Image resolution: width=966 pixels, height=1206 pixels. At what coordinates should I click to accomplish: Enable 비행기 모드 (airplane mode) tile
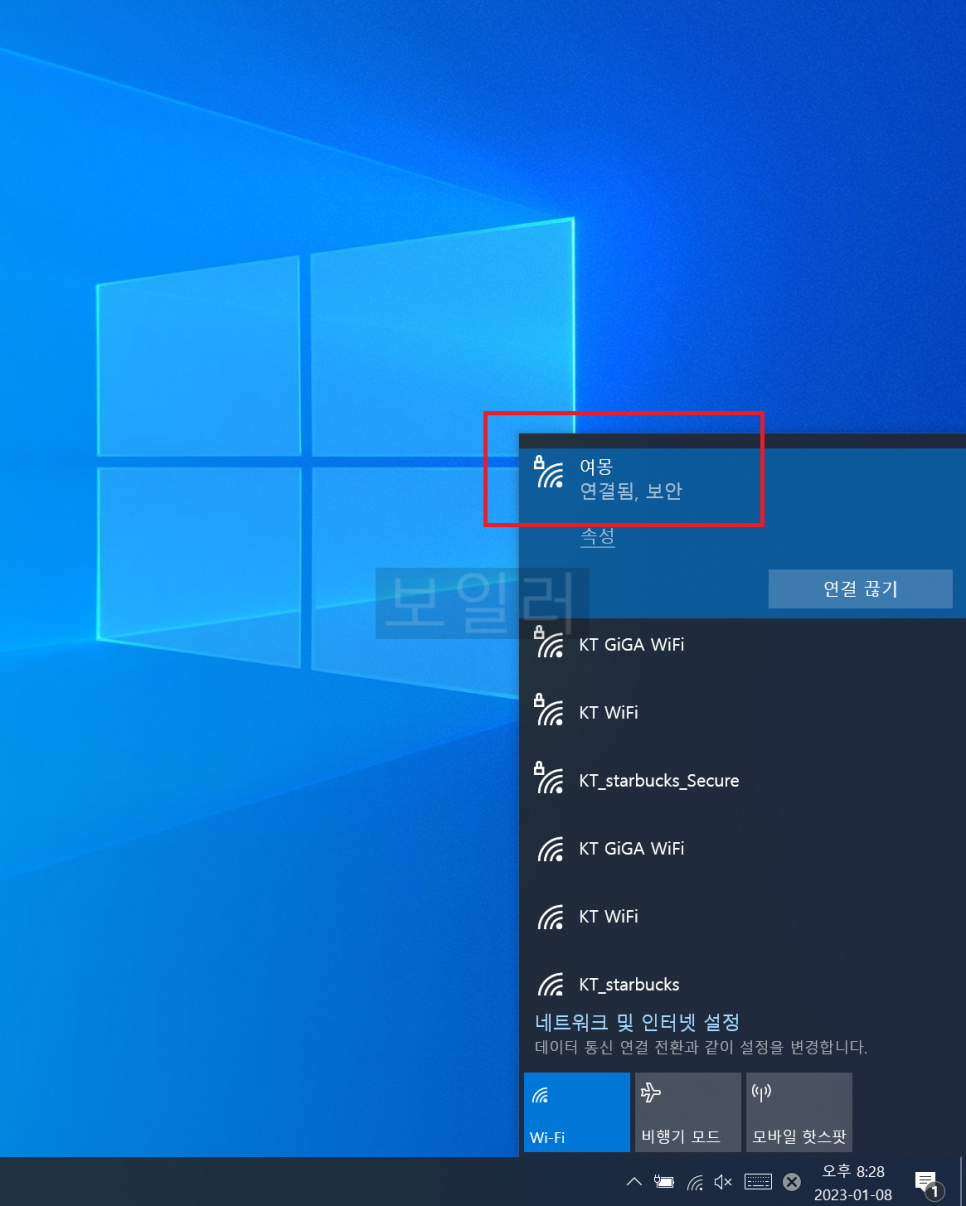coord(687,1111)
